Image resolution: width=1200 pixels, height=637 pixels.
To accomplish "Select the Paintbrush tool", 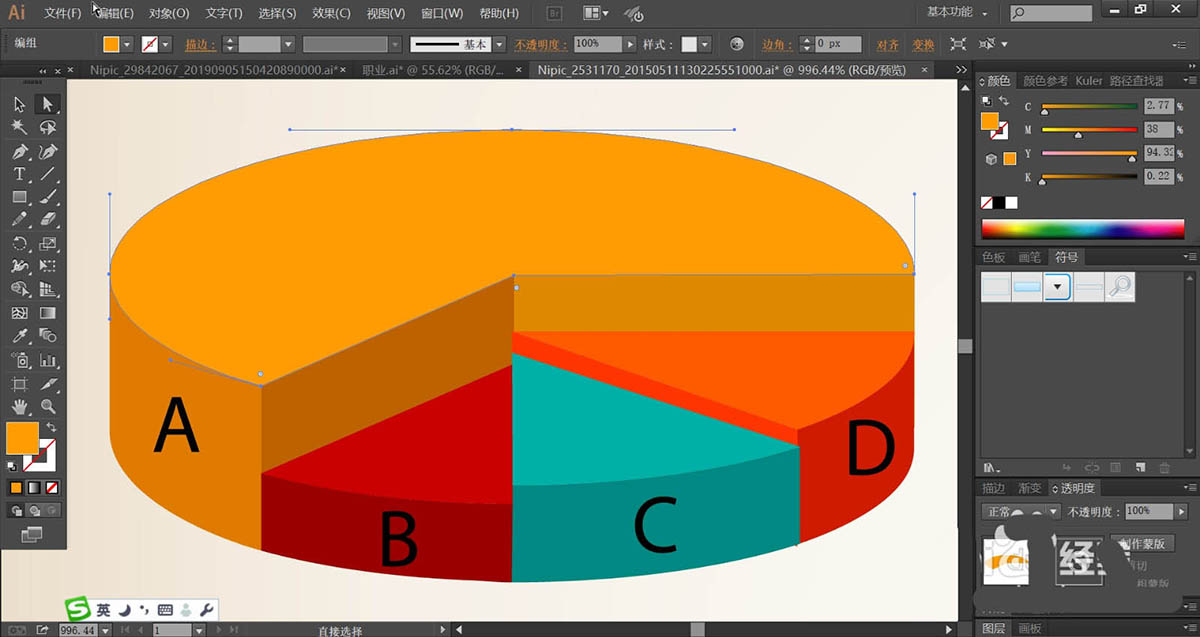I will (47, 198).
